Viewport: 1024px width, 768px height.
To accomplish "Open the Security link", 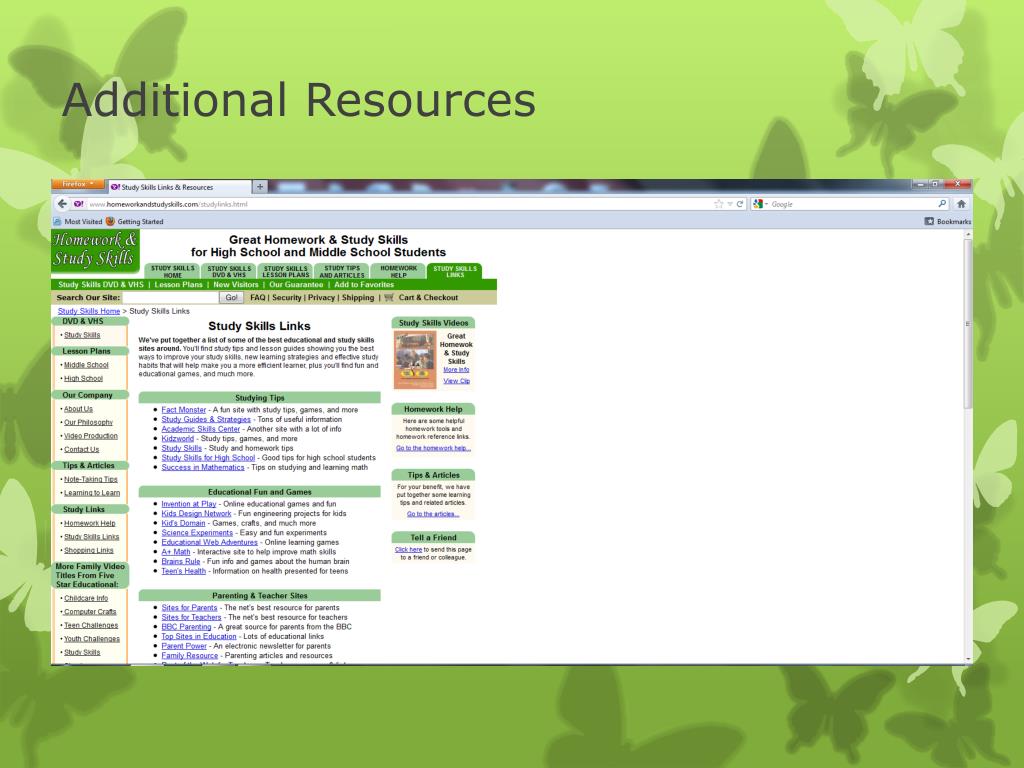I will (287, 297).
